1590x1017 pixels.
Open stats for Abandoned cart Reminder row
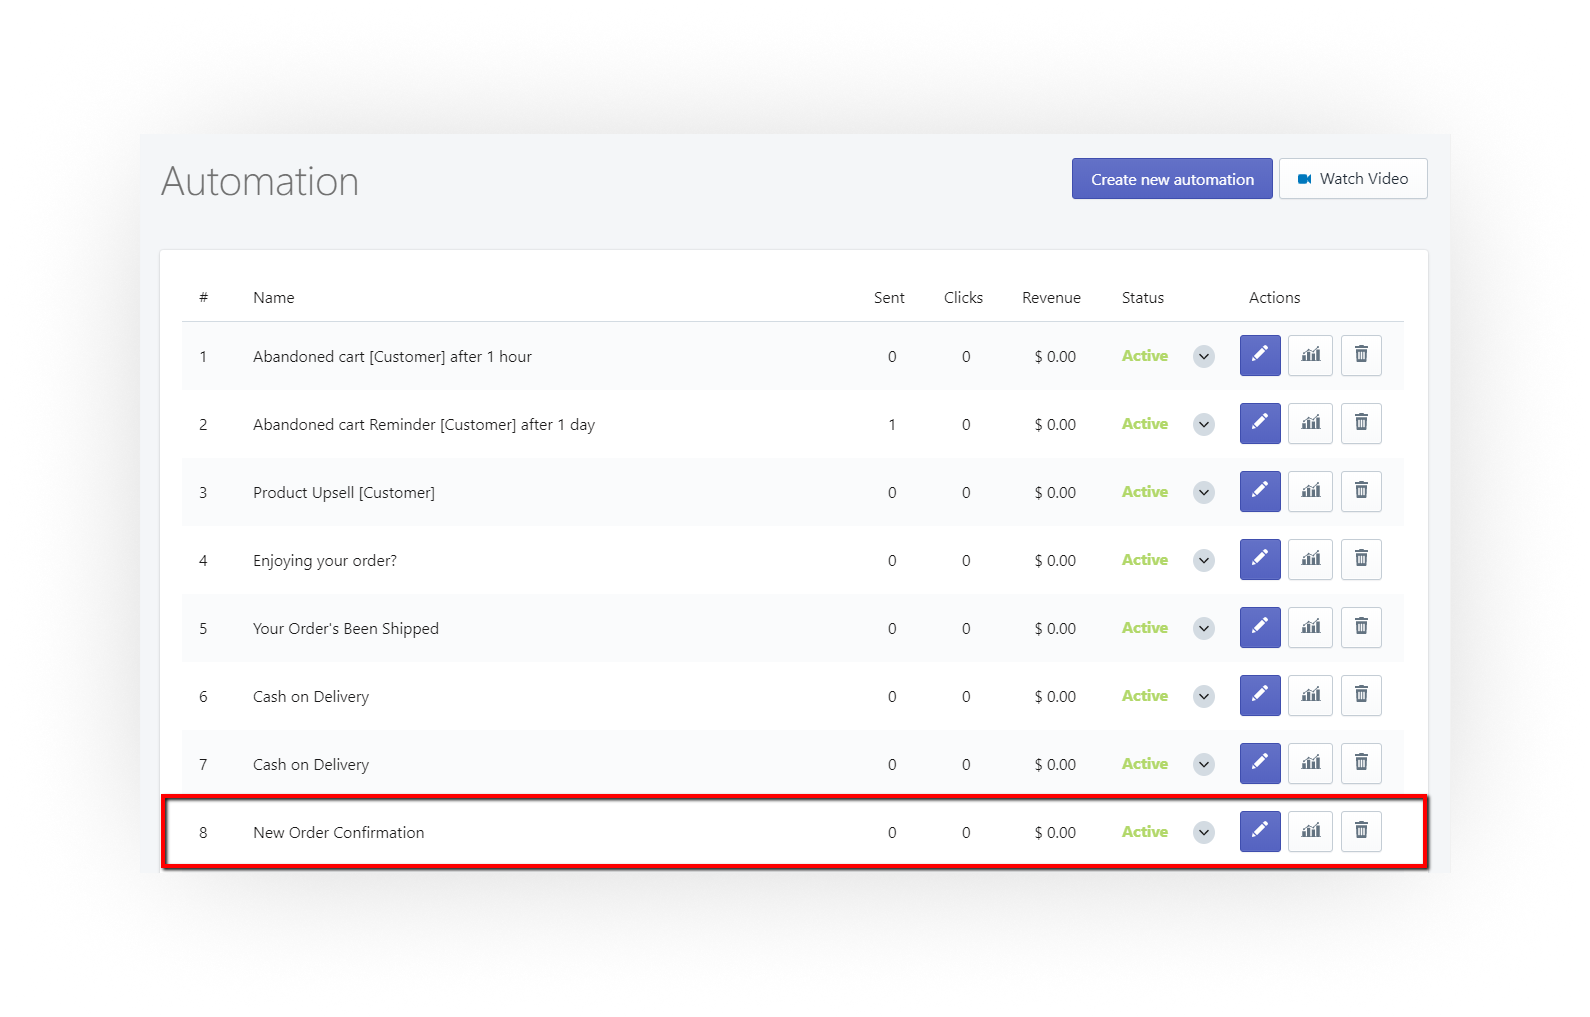[1310, 423]
